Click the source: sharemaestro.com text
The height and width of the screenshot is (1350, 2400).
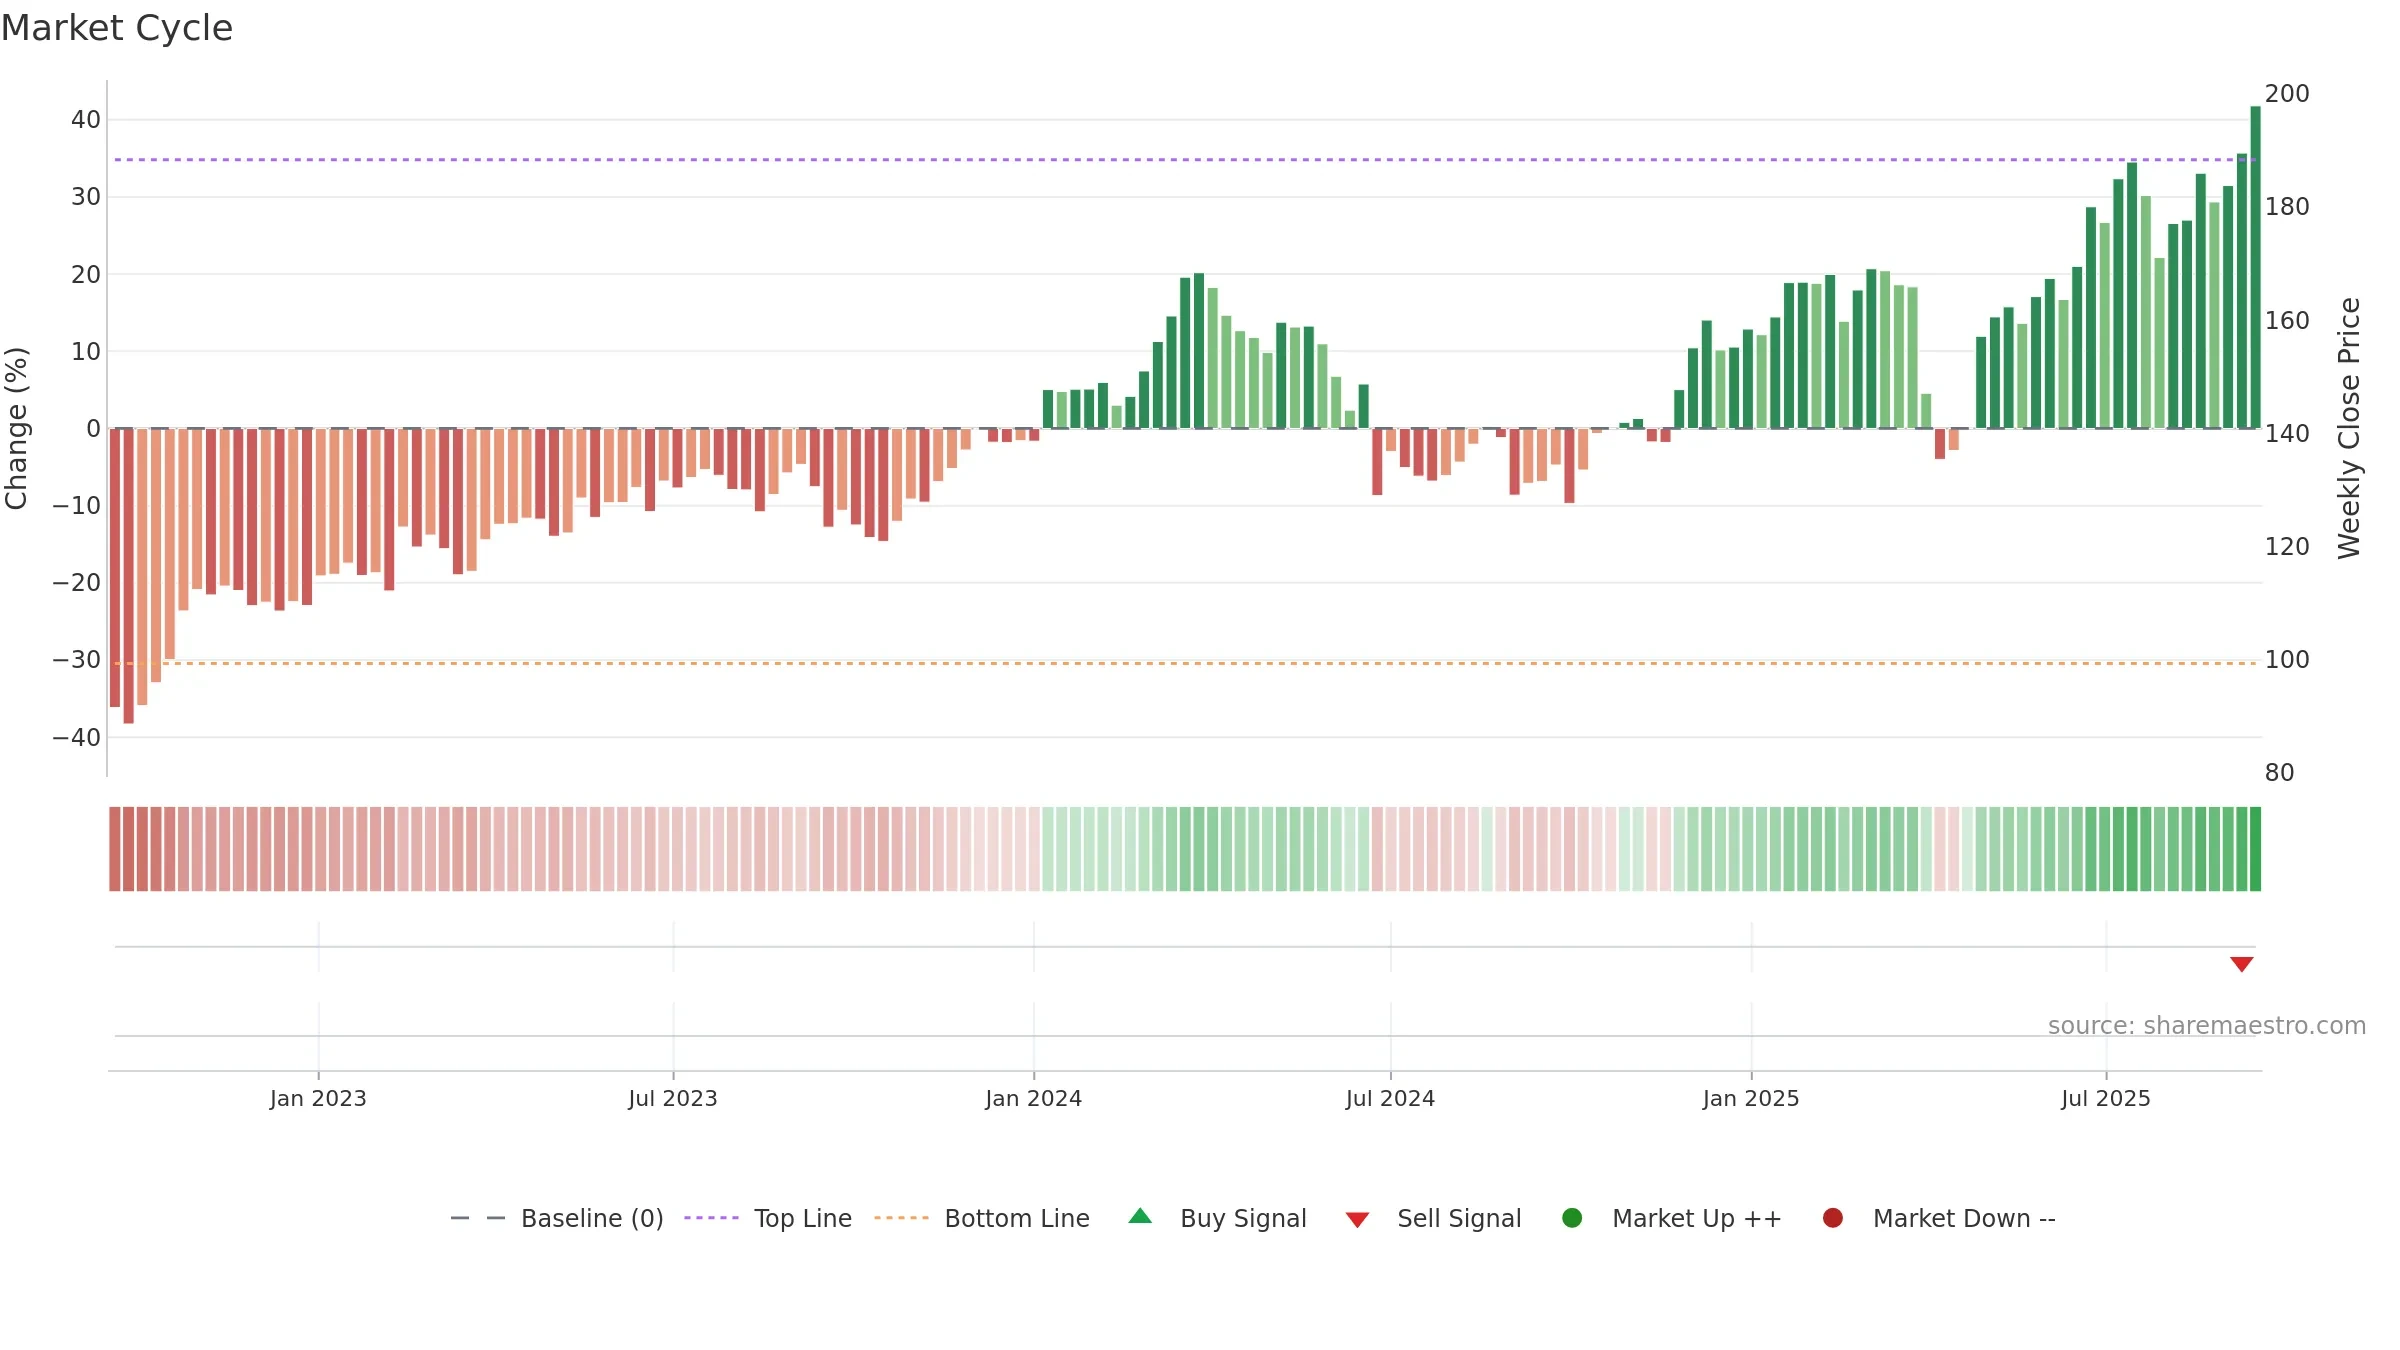click(x=2207, y=1025)
